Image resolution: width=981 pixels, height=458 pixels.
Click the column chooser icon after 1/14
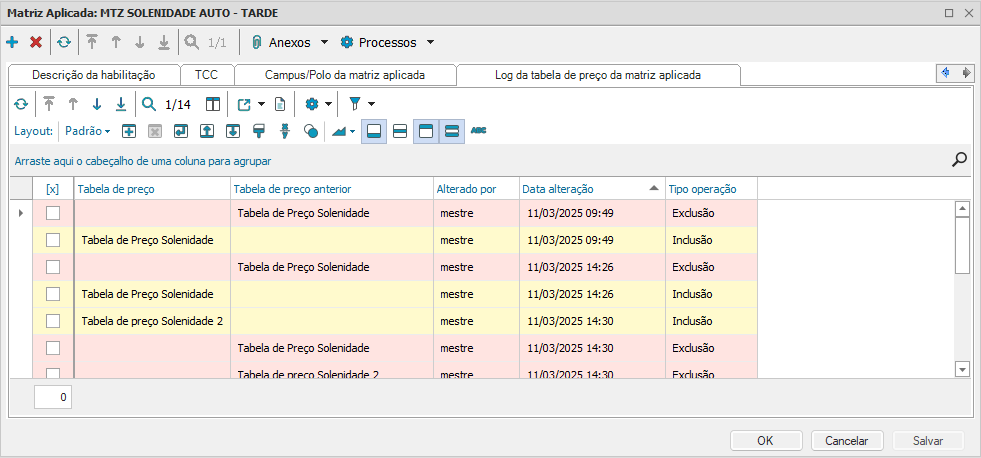213,104
